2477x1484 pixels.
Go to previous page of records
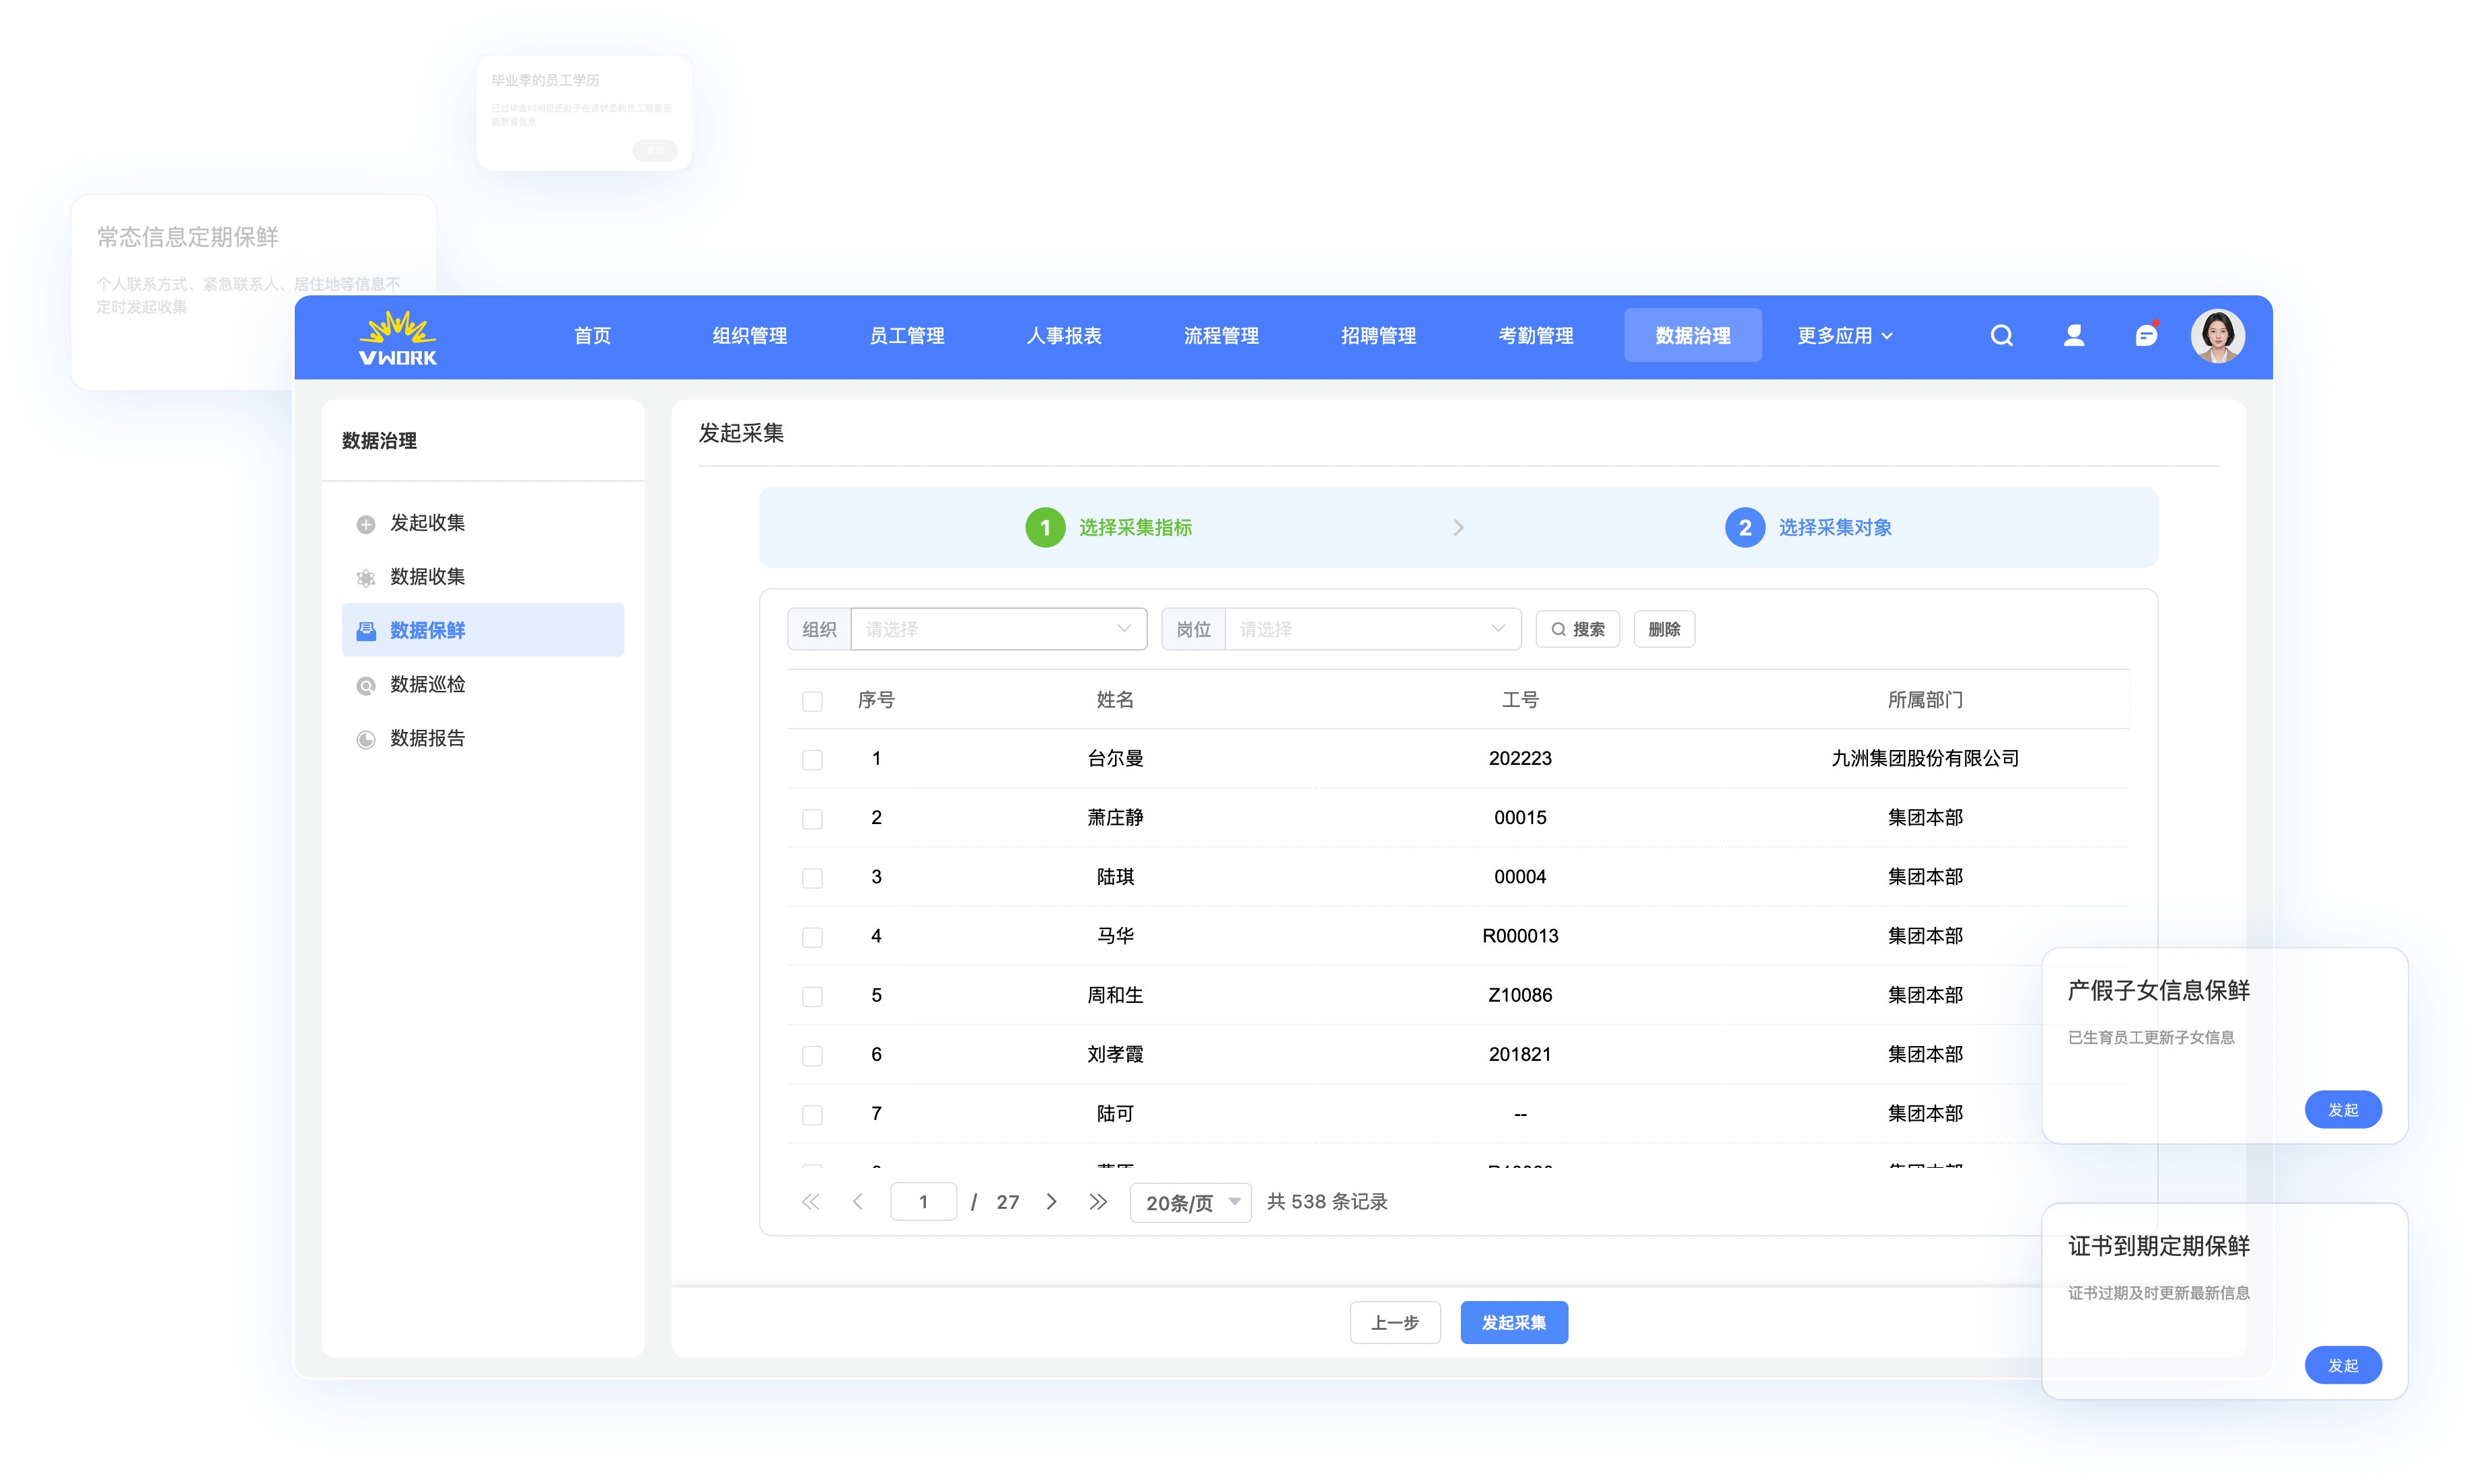pyautogui.click(x=858, y=1202)
